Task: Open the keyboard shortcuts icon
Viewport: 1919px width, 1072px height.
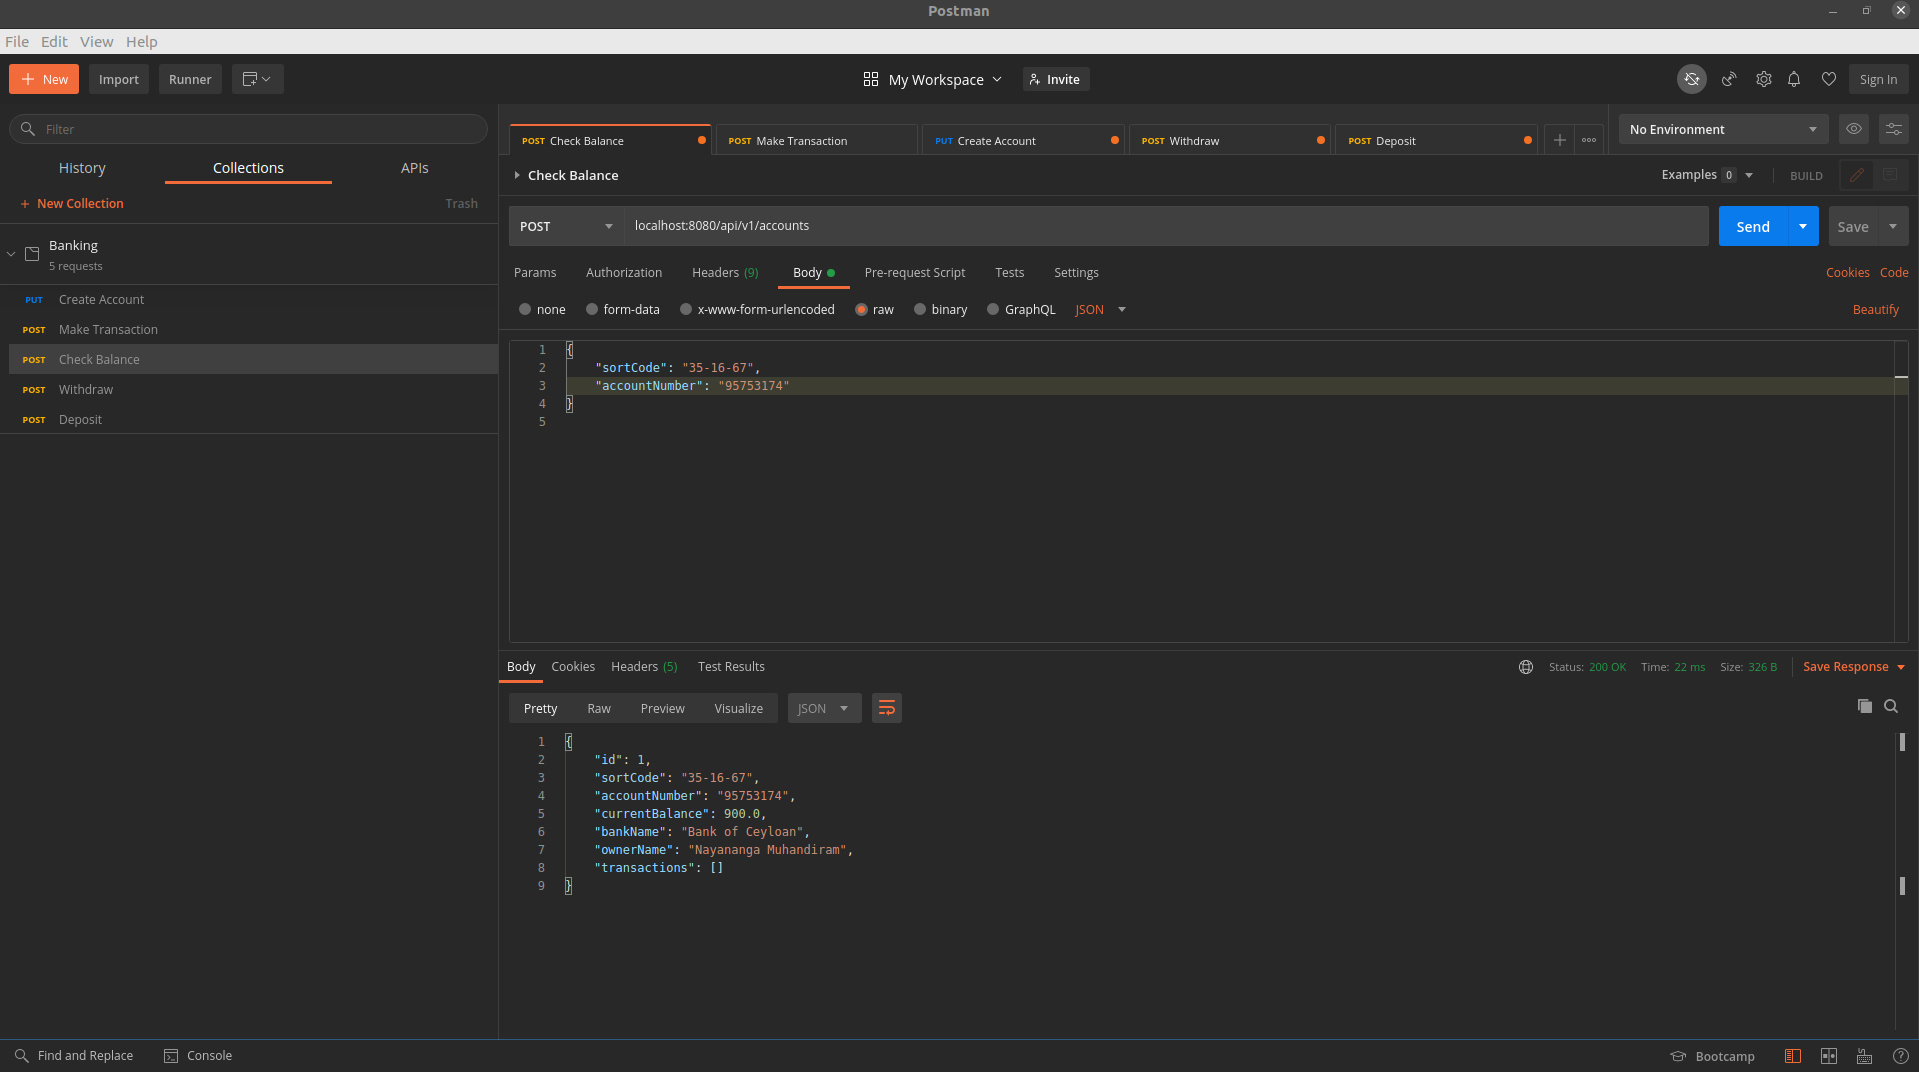Action: (1864, 1056)
